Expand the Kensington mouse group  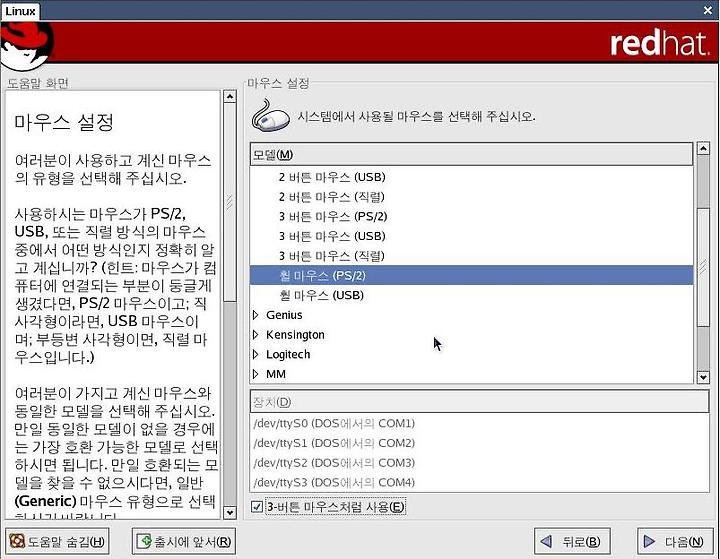point(256,335)
